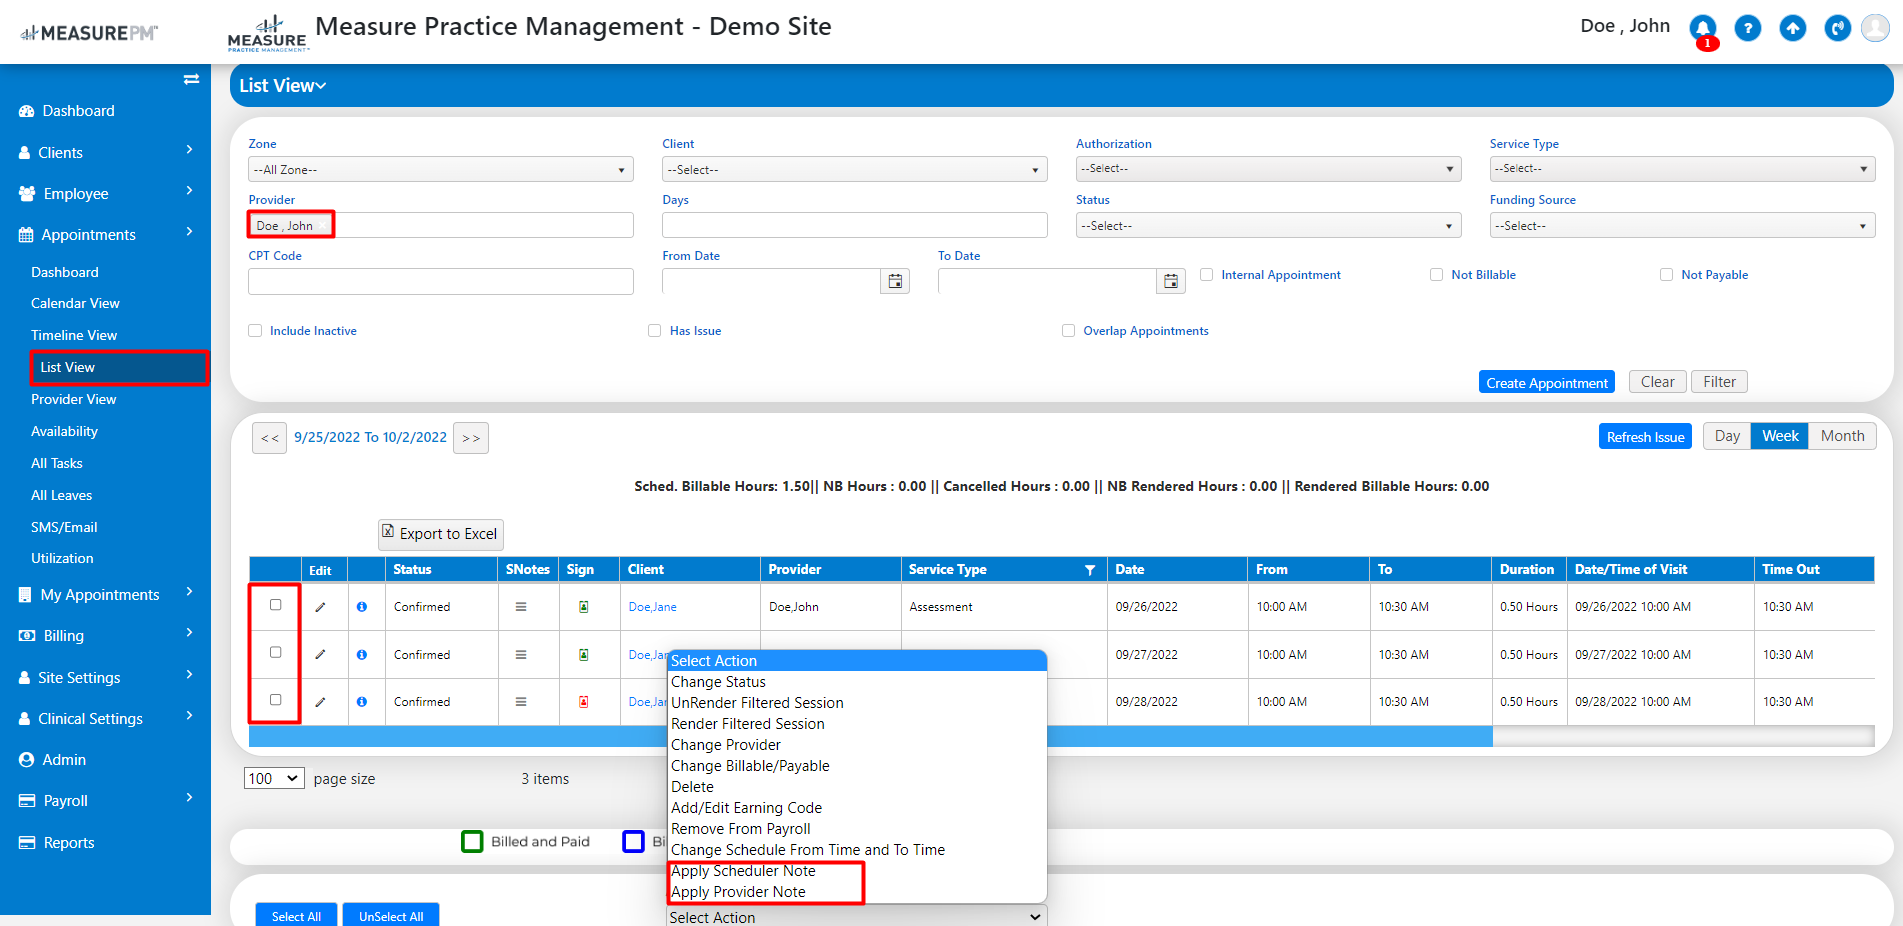Expand the Clients sidebar section

point(106,153)
